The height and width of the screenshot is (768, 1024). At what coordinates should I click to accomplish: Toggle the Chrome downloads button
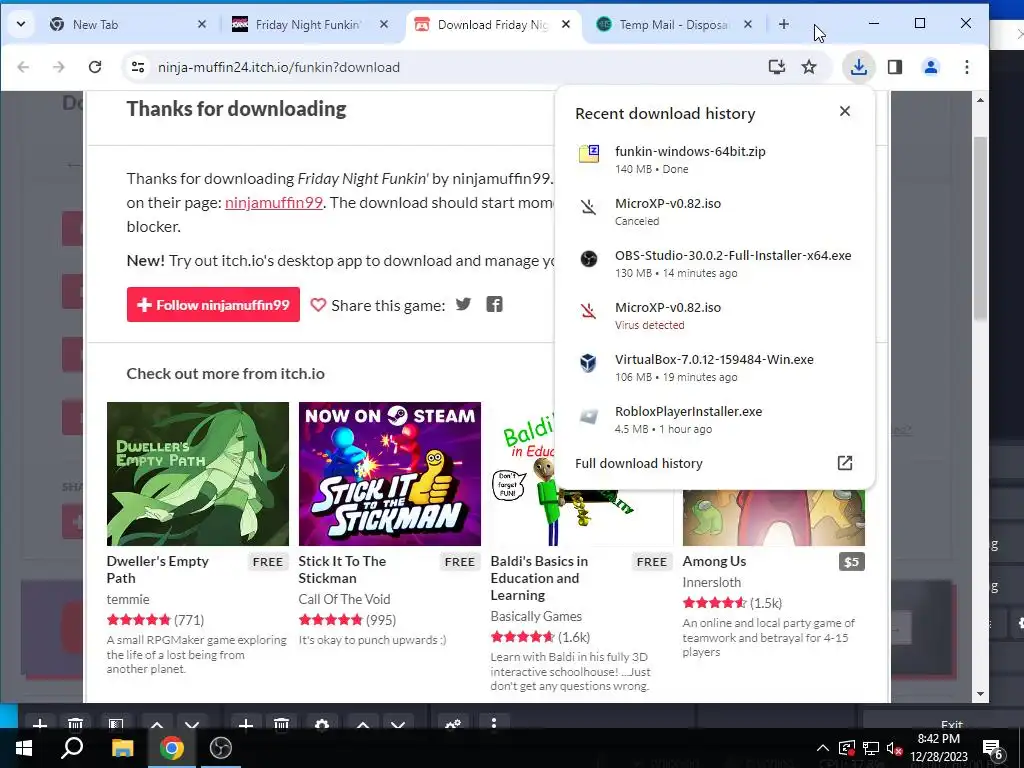click(x=858, y=67)
